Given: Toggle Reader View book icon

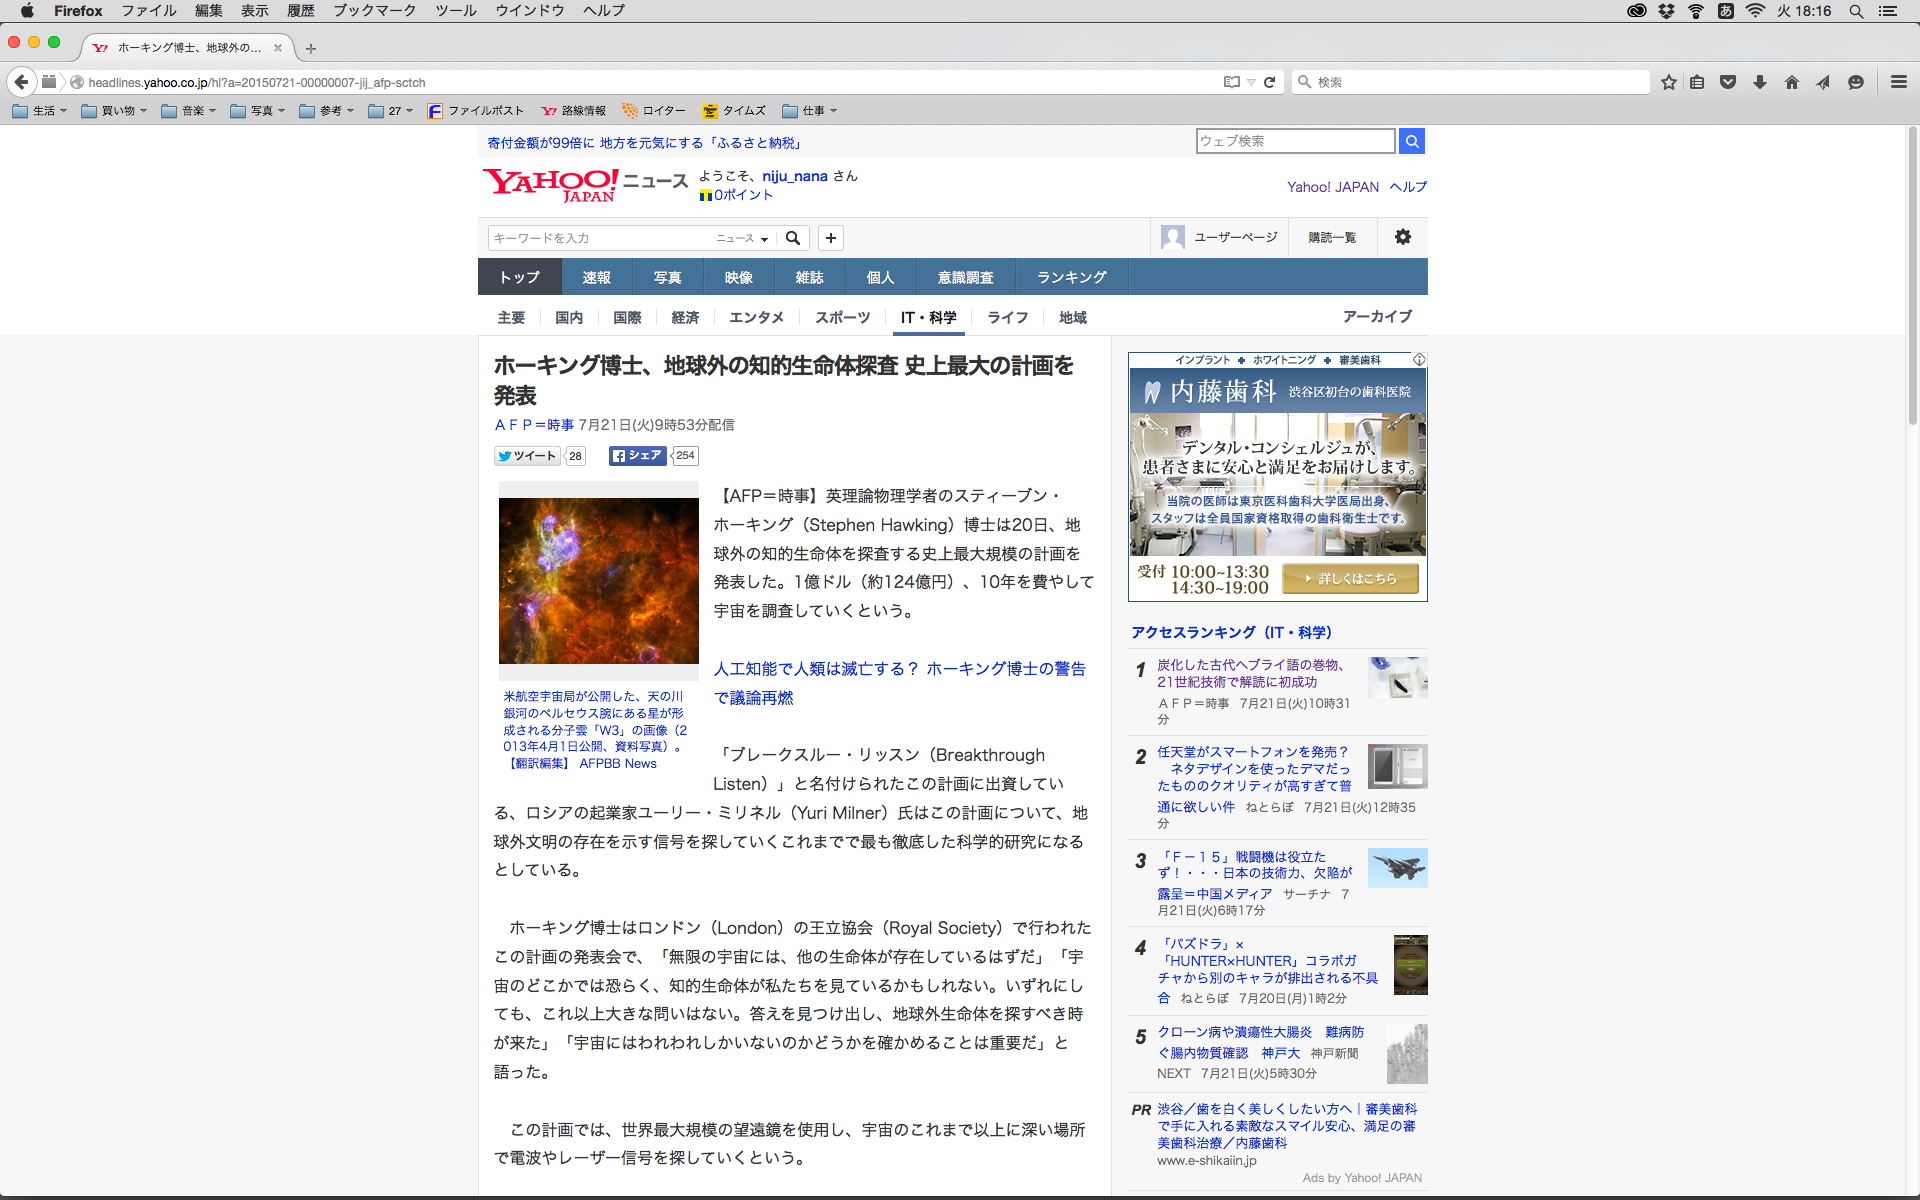Looking at the screenshot, I should [x=1232, y=82].
